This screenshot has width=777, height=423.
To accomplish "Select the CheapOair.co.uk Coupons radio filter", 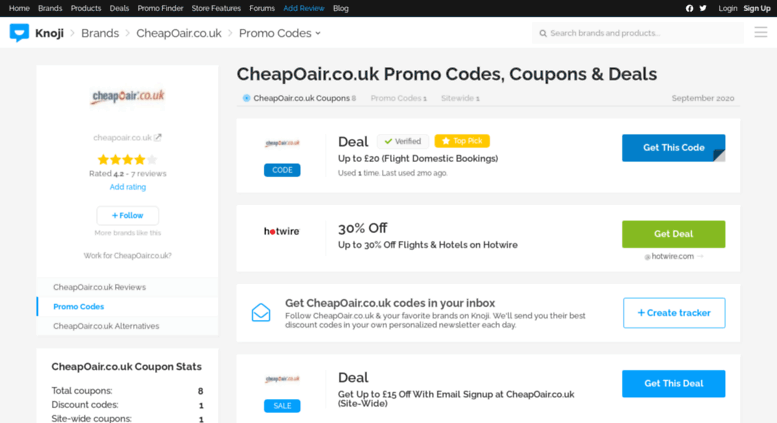I will point(246,98).
